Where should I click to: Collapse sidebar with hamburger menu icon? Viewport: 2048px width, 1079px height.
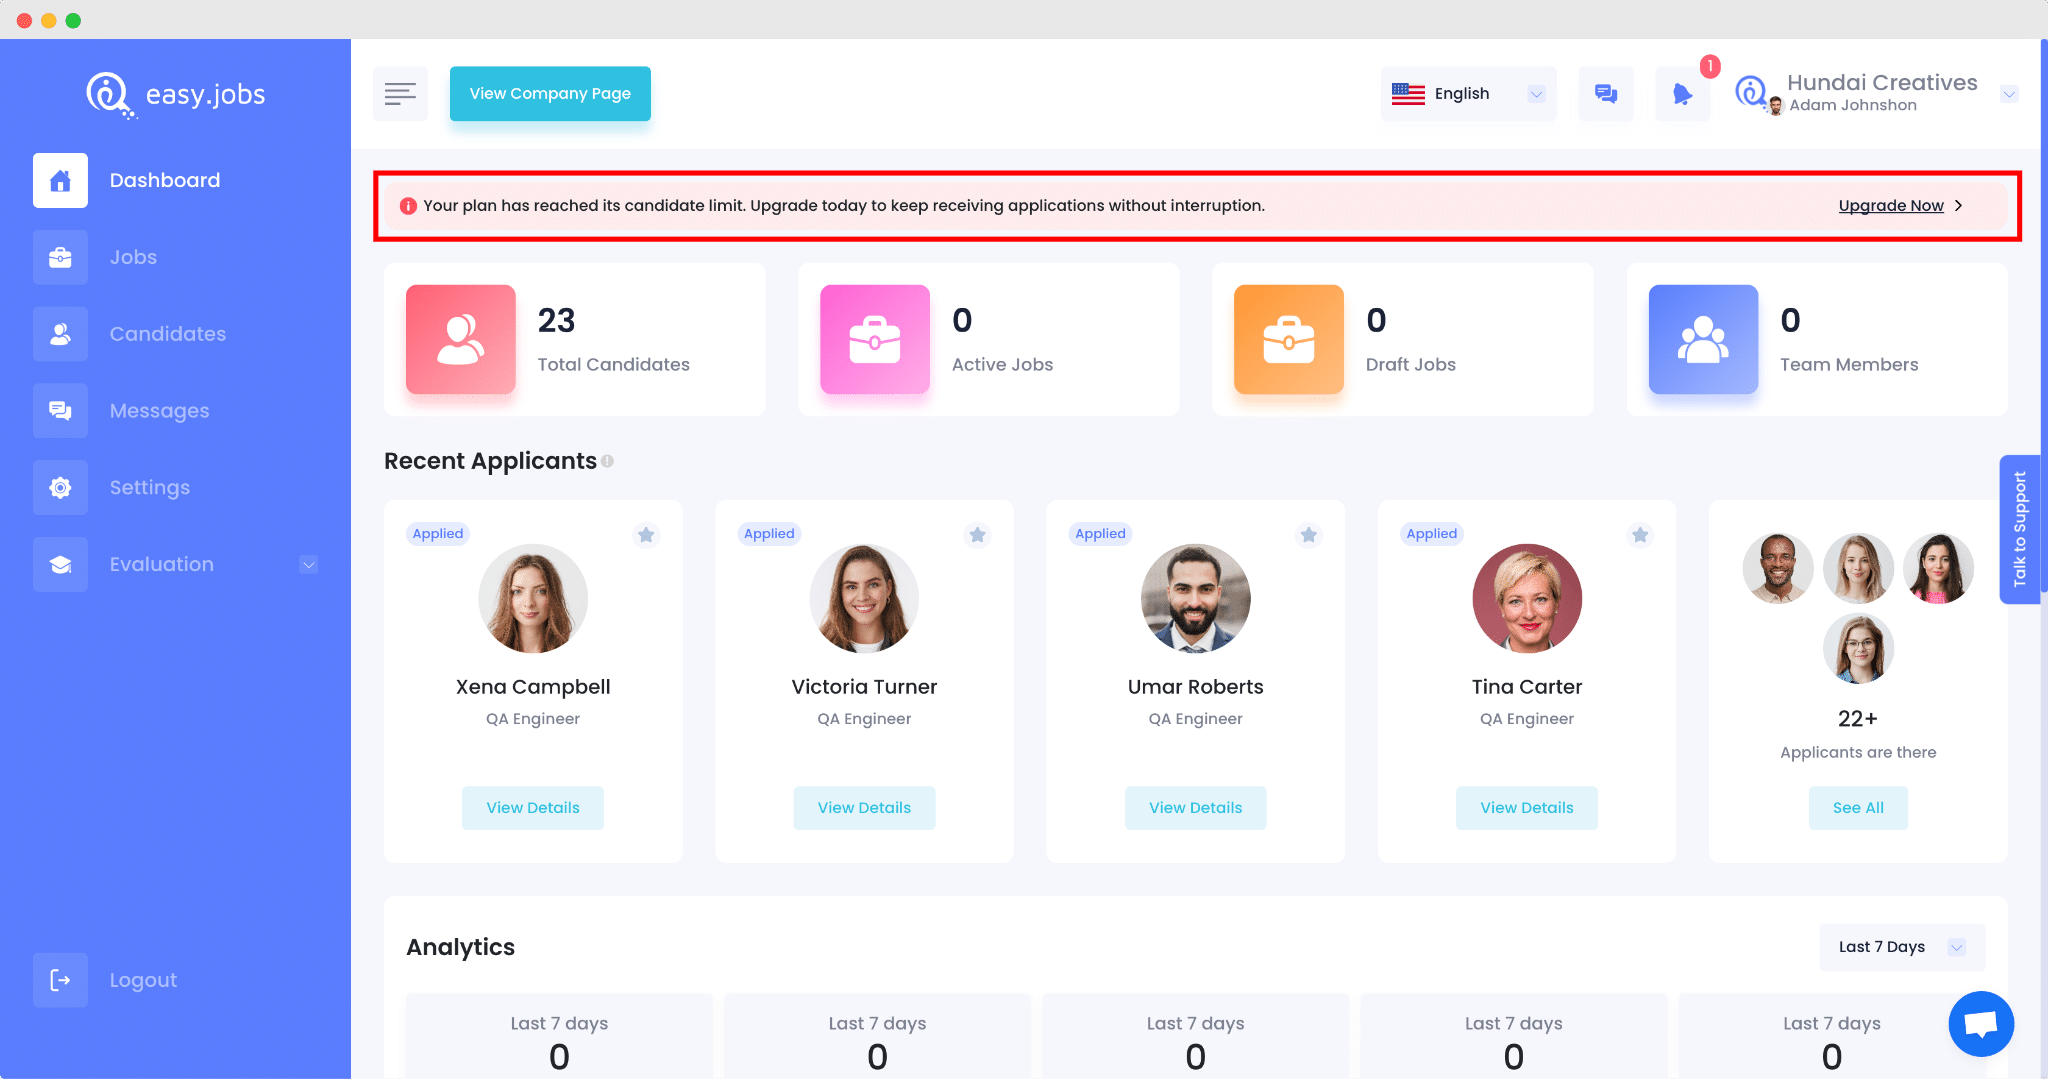(400, 94)
